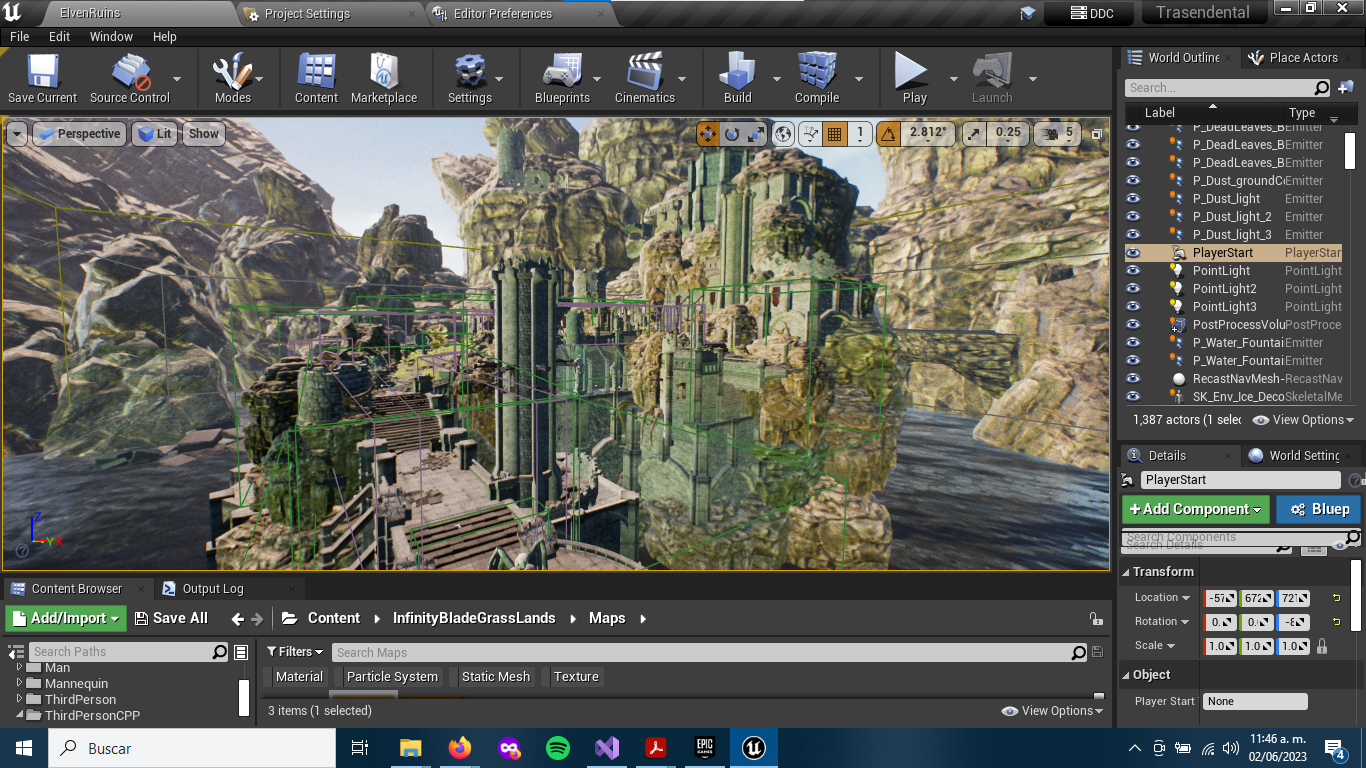
Task: Click the DDC icon in the title bar
Action: point(1089,13)
